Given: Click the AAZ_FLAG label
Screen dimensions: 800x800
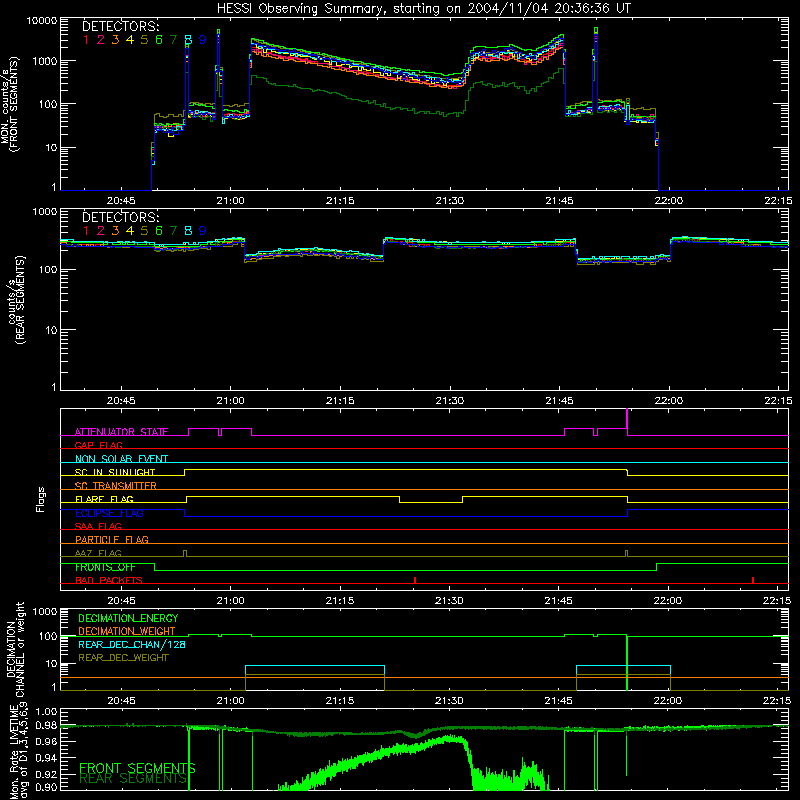Looking at the screenshot, I should pyautogui.click(x=98, y=553).
